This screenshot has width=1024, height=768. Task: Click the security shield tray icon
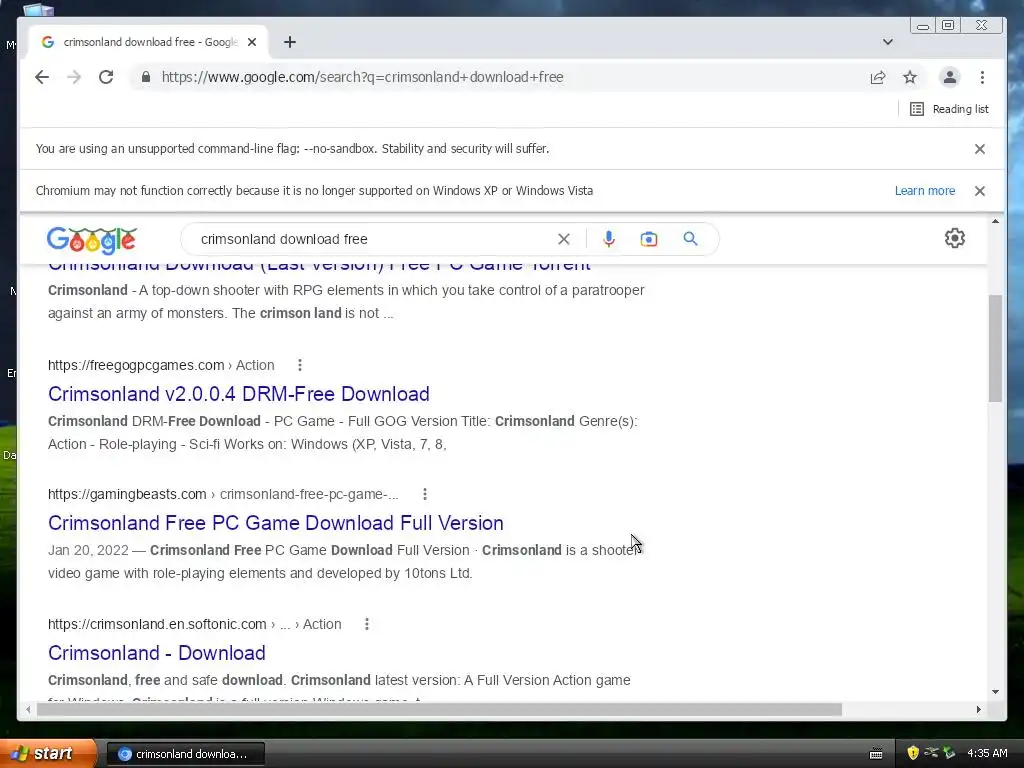click(x=913, y=753)
